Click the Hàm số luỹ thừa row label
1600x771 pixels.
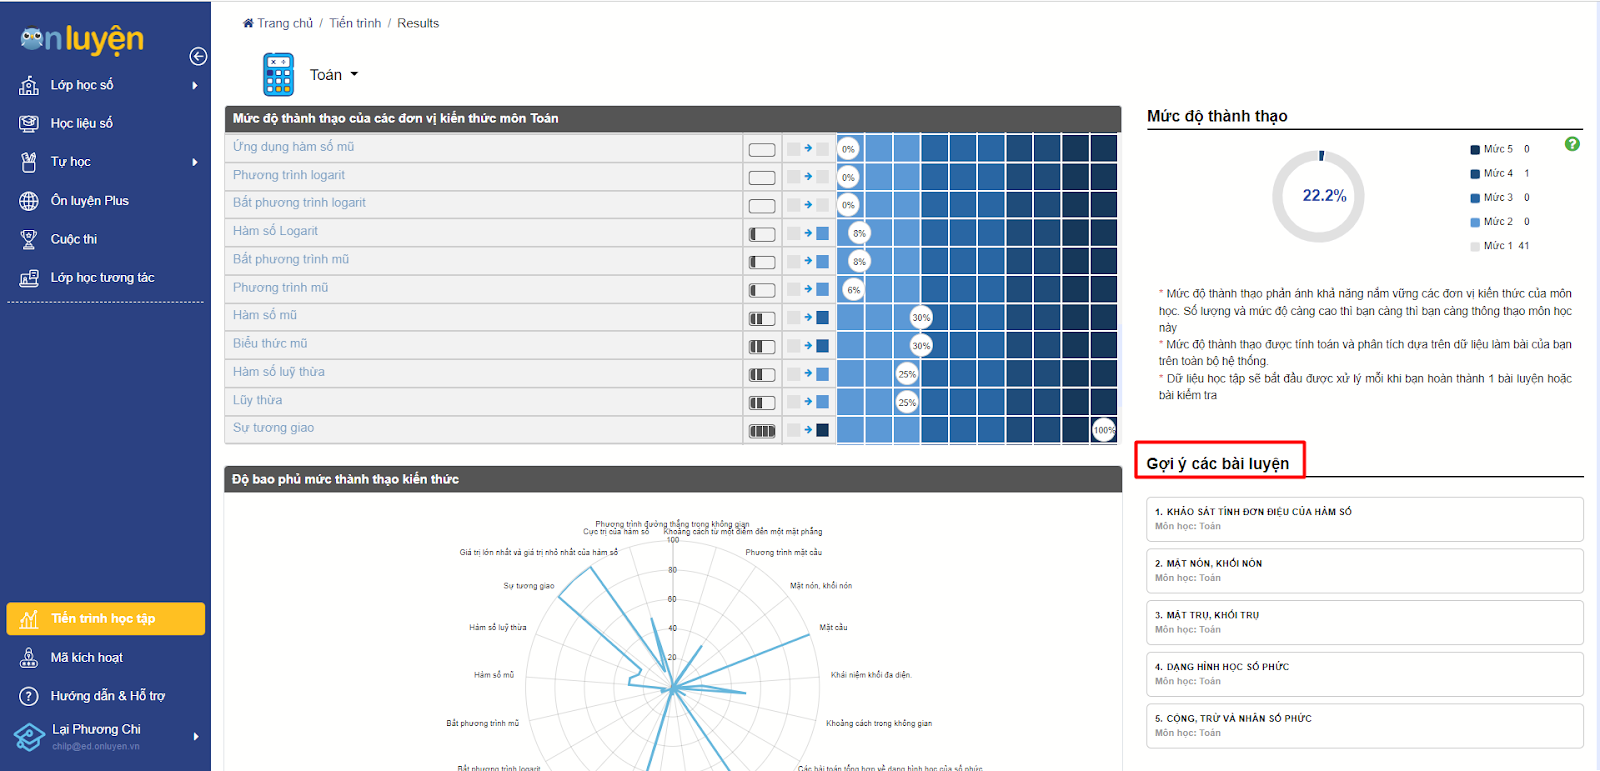[x=279, y=372]
